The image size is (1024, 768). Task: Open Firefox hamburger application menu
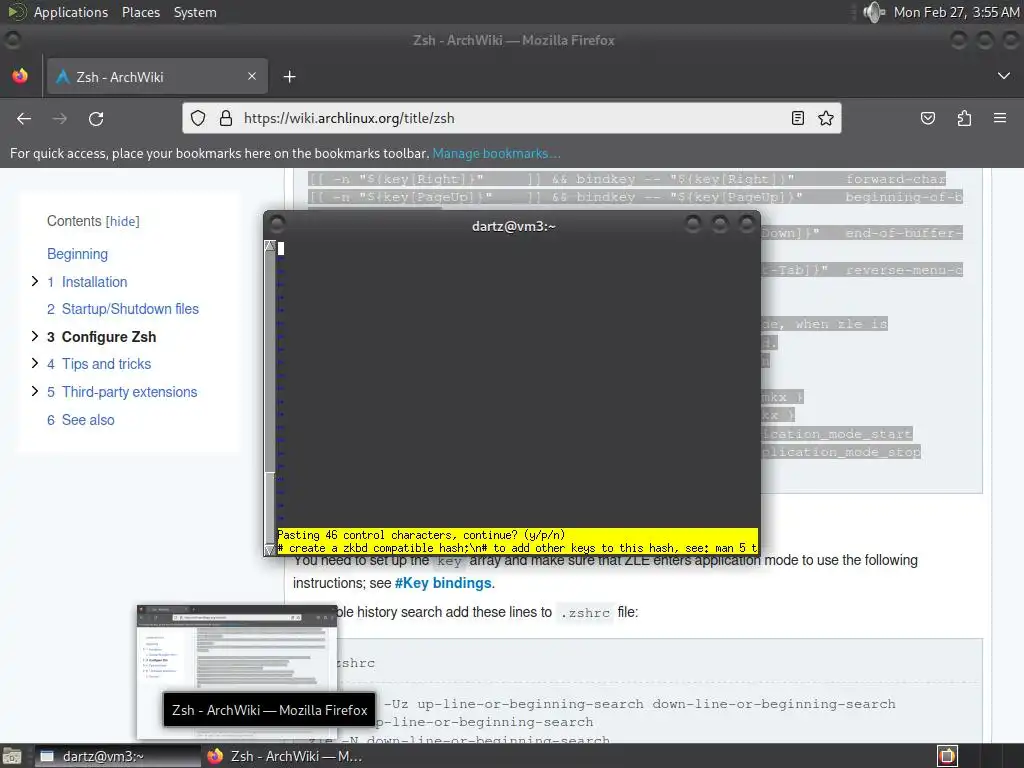[x=1000, y=118]
